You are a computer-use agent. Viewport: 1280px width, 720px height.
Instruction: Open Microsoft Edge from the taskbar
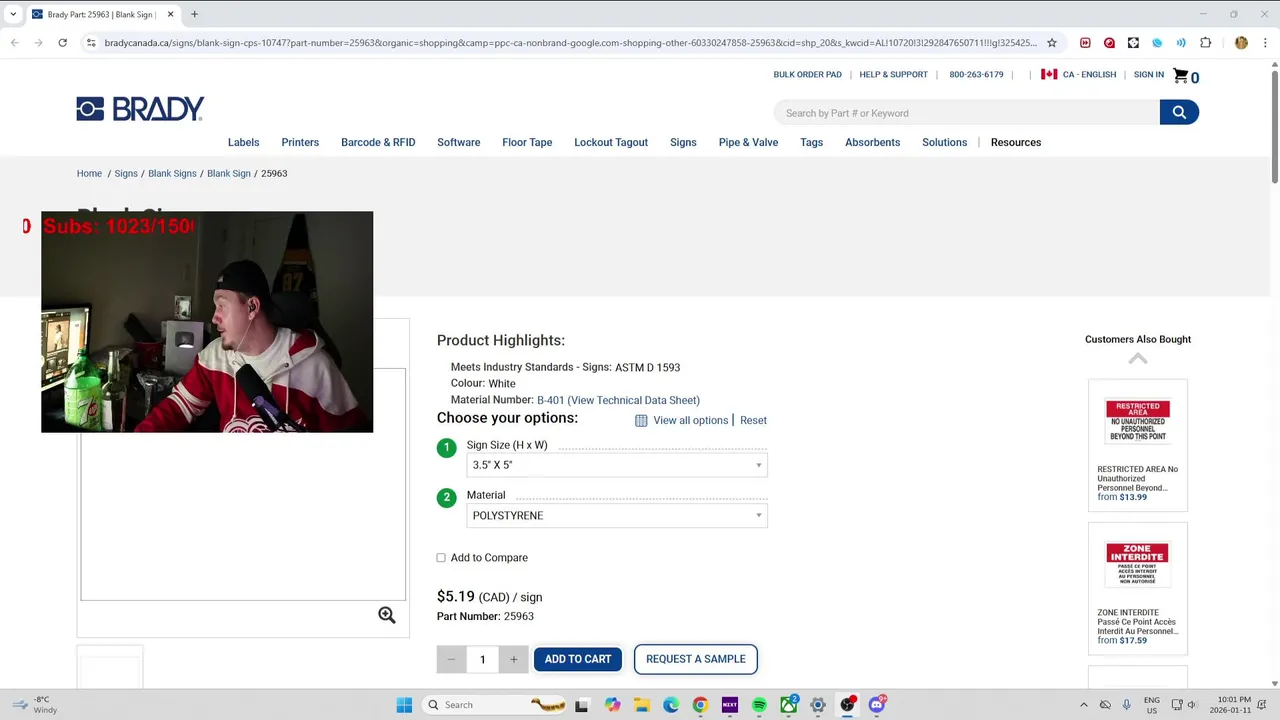[671, 705]
